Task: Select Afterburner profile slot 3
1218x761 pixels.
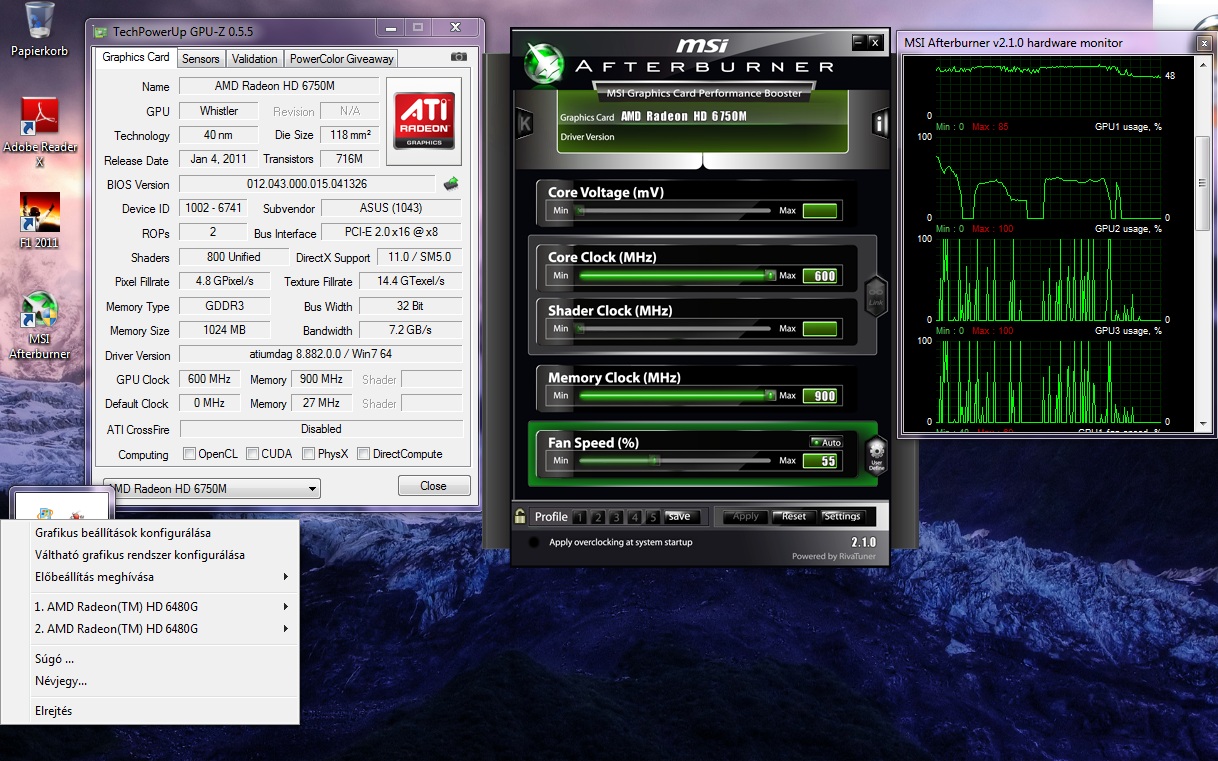Action: coord(616,517)
